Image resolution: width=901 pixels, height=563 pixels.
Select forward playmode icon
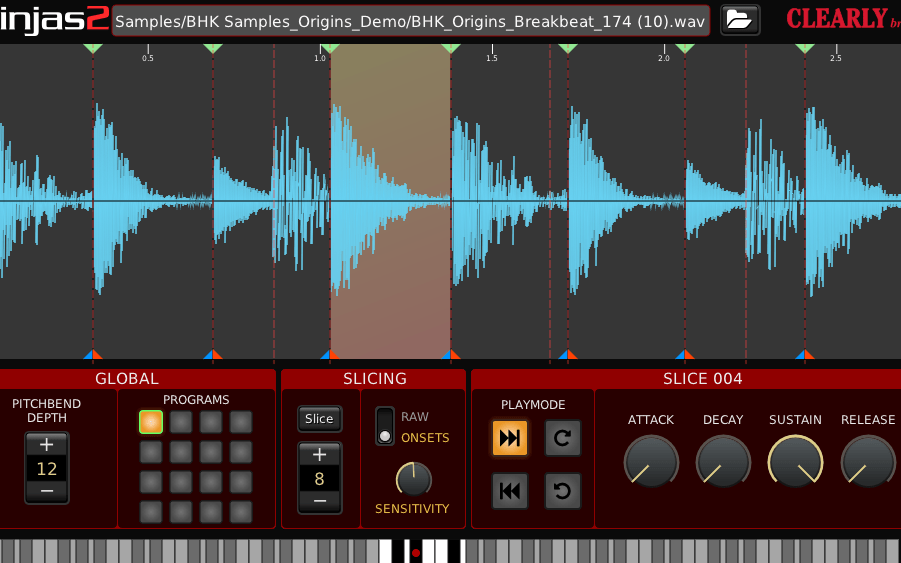(510, 438)
